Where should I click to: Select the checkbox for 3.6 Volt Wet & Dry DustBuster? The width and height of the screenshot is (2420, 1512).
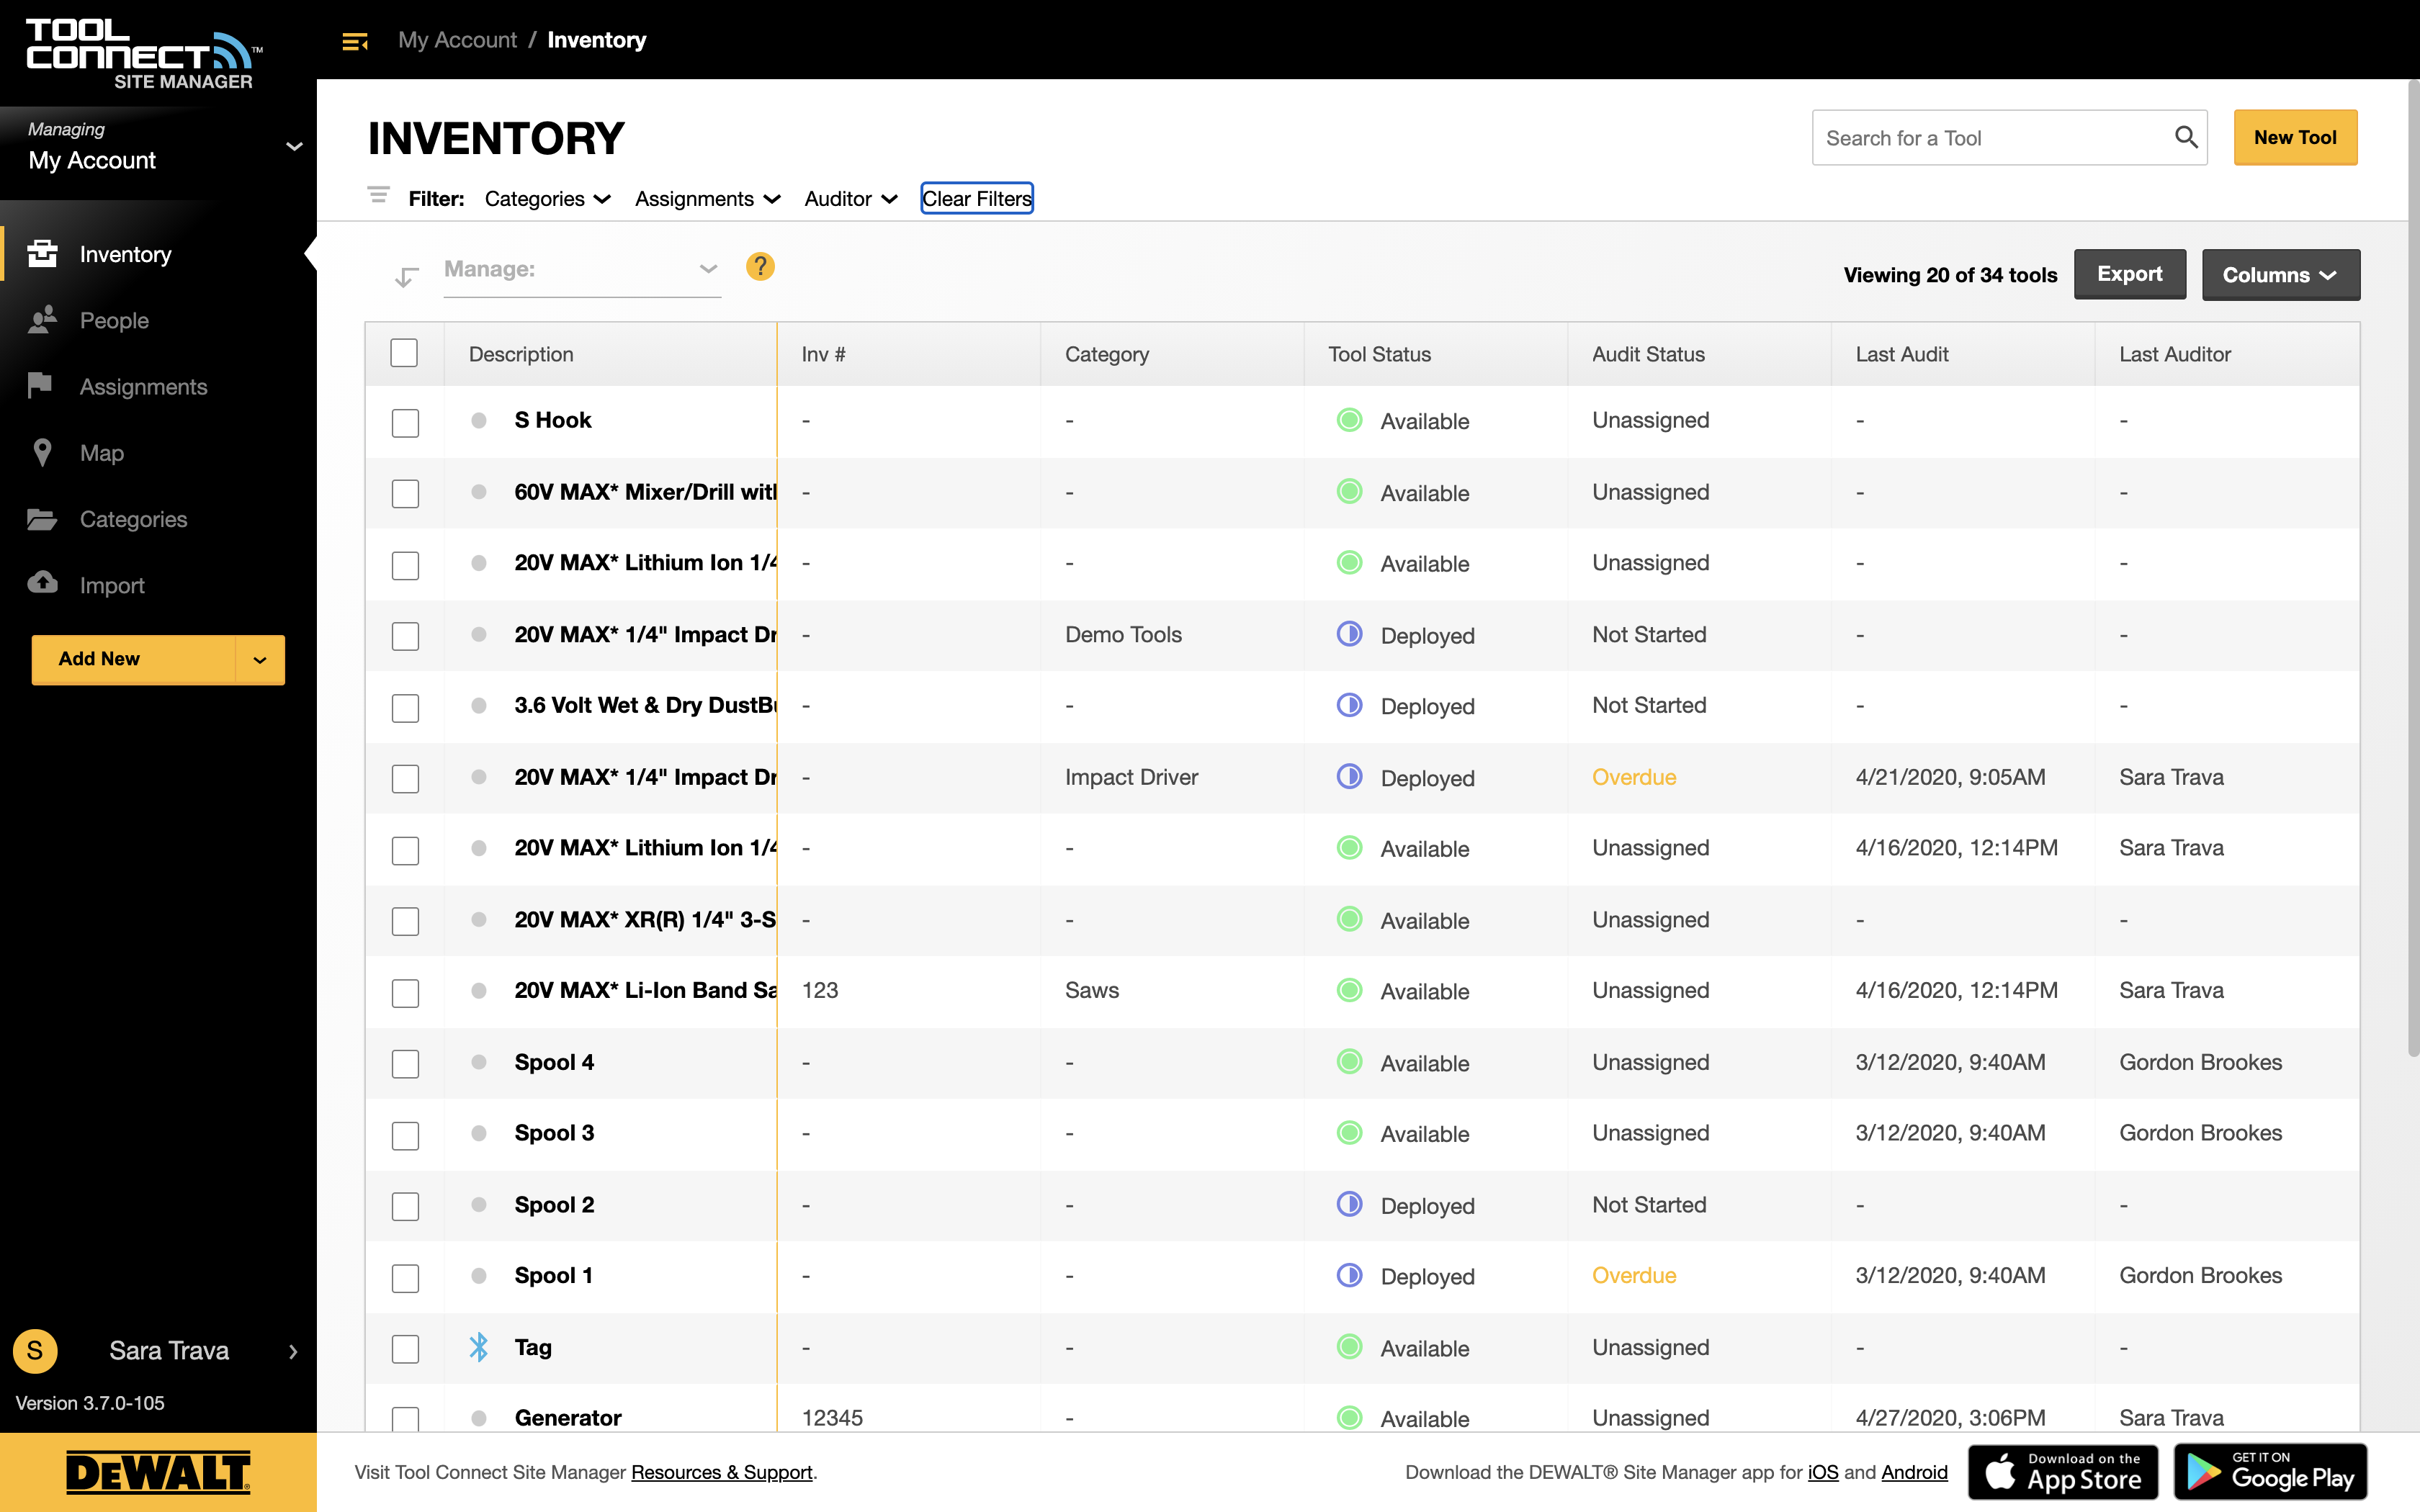click(405, 708)
